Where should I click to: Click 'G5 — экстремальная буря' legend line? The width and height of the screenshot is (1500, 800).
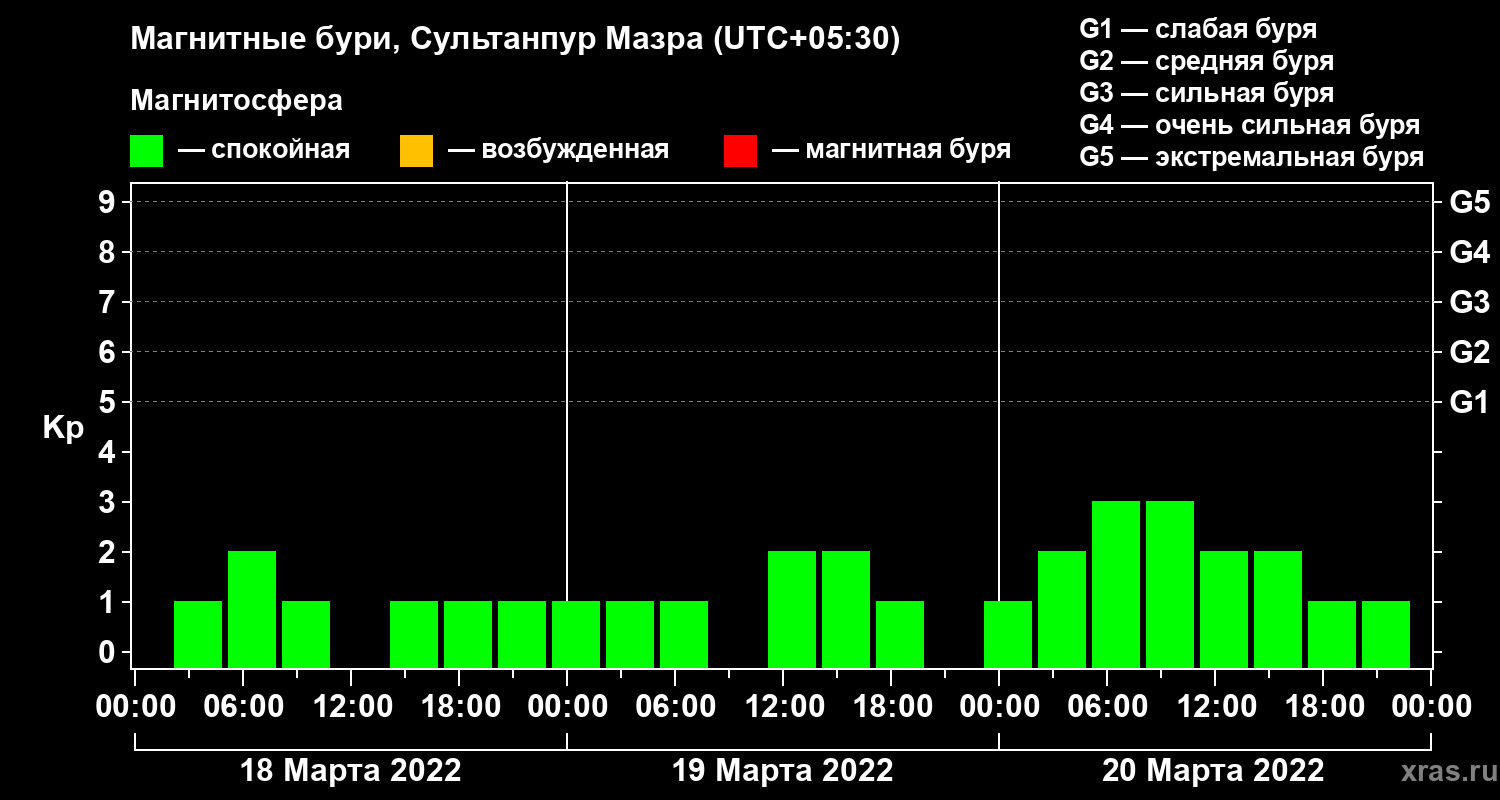1252,158
